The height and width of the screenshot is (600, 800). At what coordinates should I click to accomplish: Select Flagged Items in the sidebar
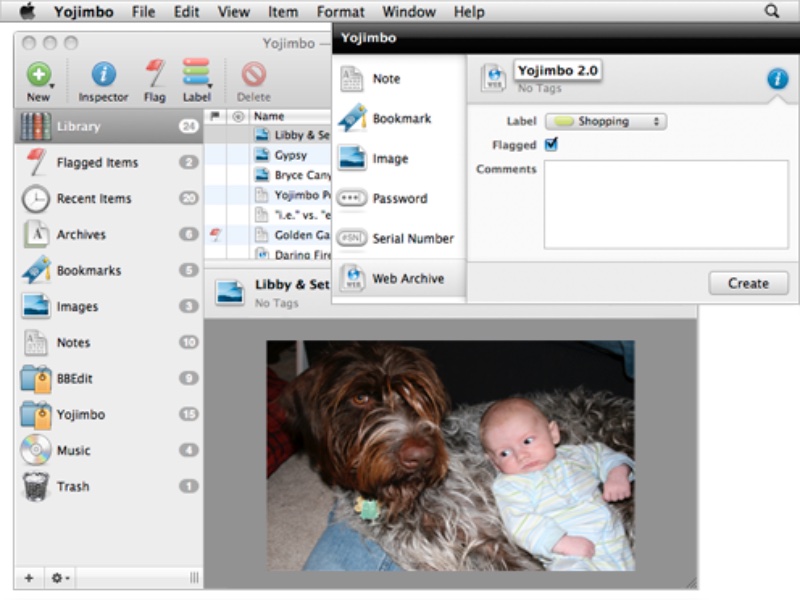tap(97, 163)
